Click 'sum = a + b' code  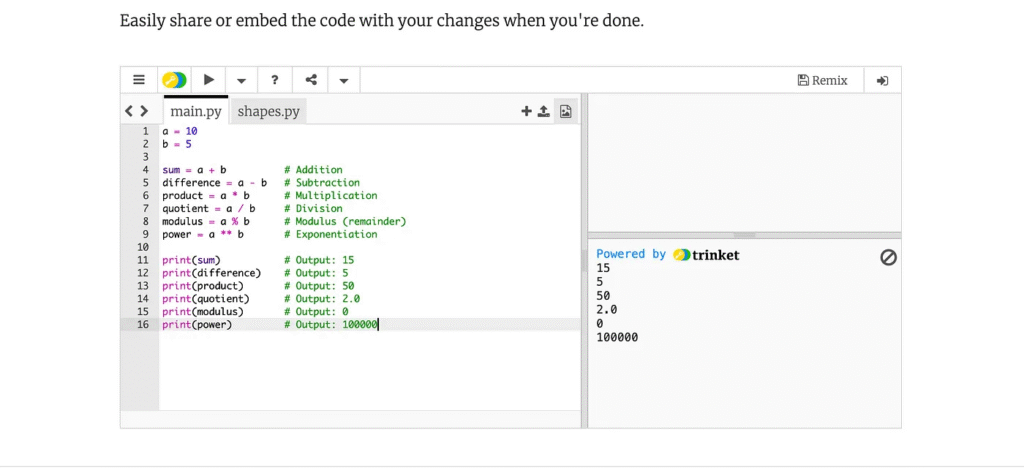(x=194, y=170)
